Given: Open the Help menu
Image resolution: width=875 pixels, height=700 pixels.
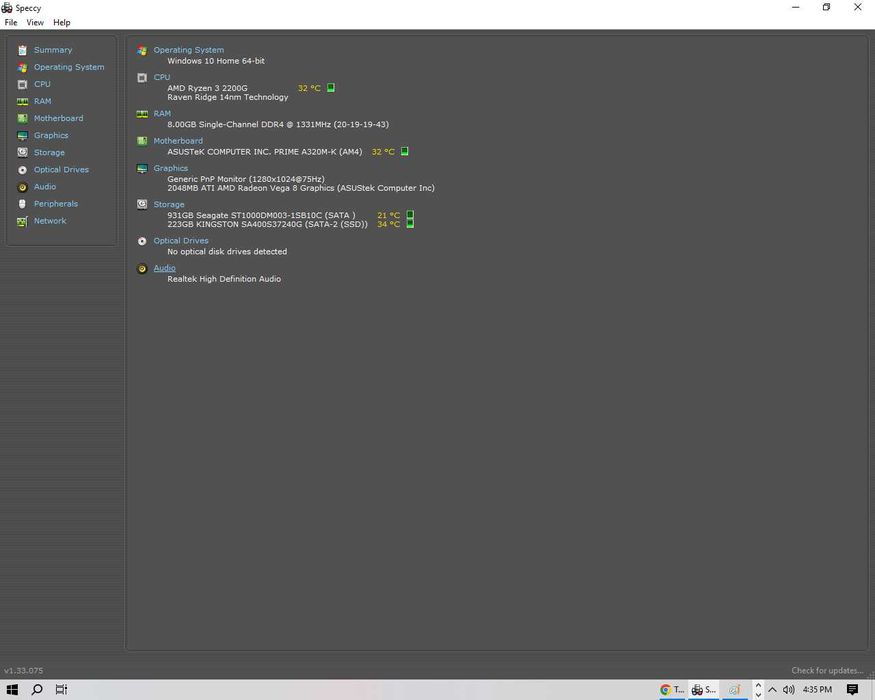Looking at the screenshot, I should (62, 22).
